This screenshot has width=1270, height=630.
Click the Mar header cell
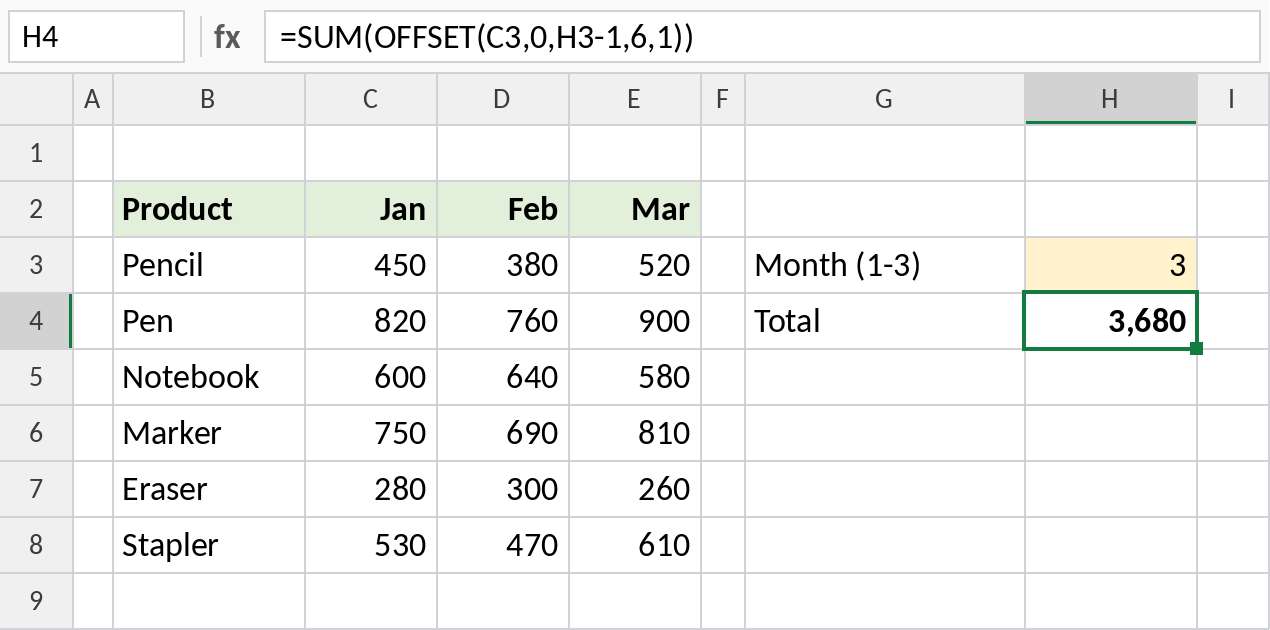[635, 209]
